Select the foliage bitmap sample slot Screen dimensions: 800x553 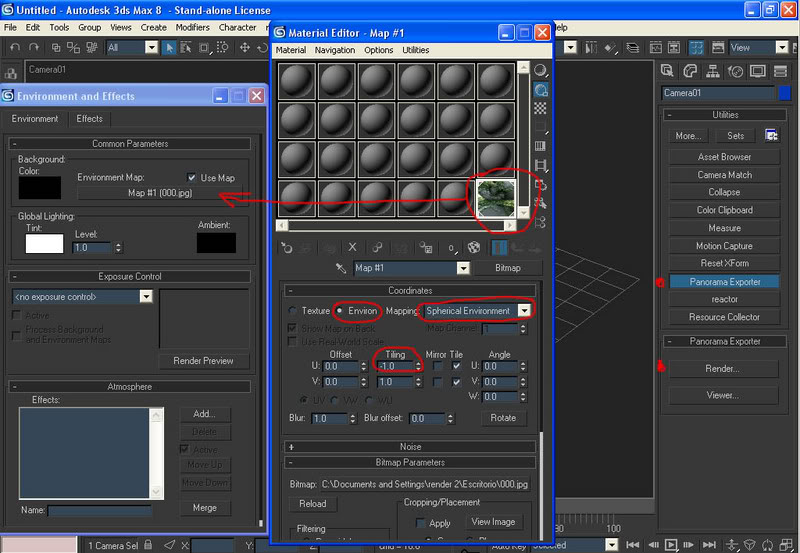(x=496, y=198)
